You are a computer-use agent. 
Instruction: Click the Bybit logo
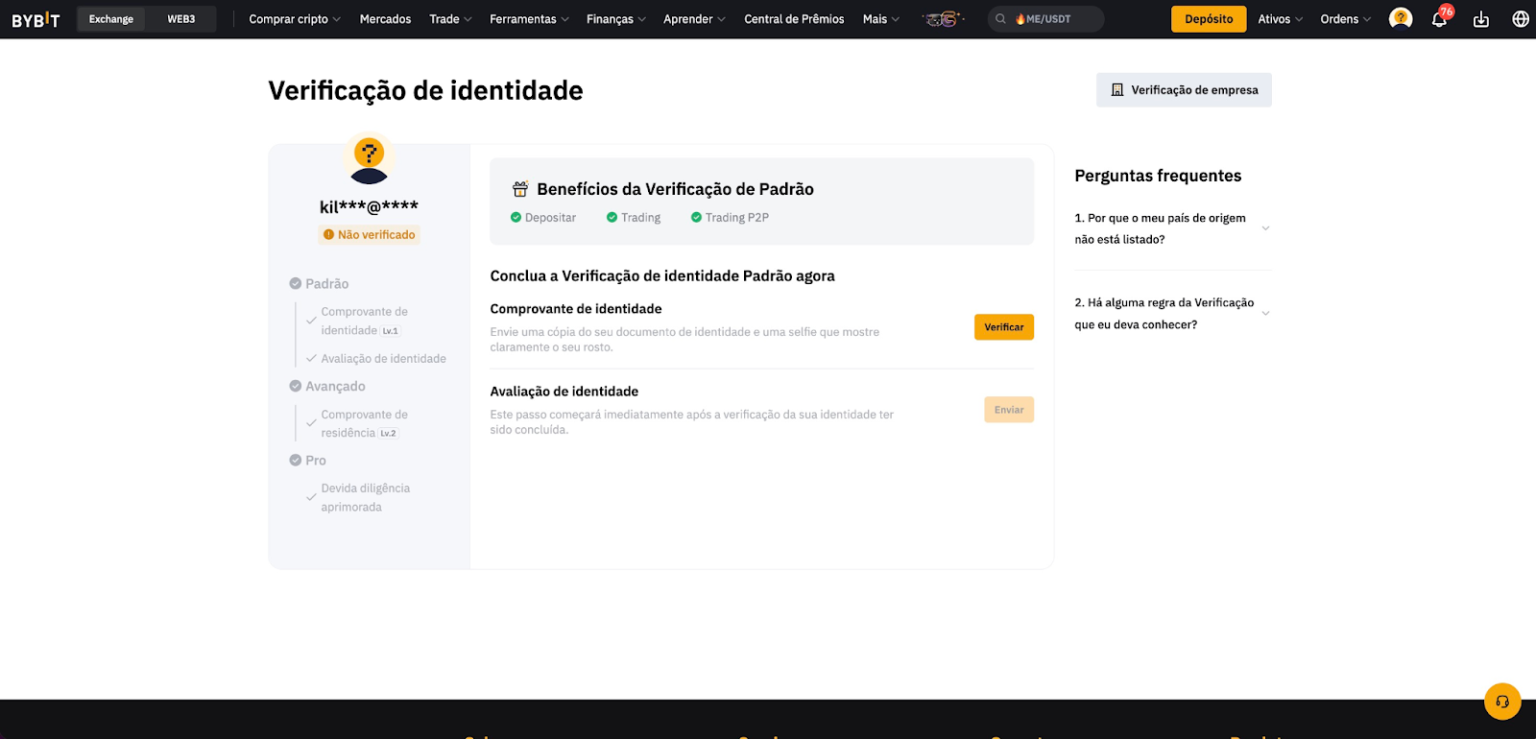[36, 18]
